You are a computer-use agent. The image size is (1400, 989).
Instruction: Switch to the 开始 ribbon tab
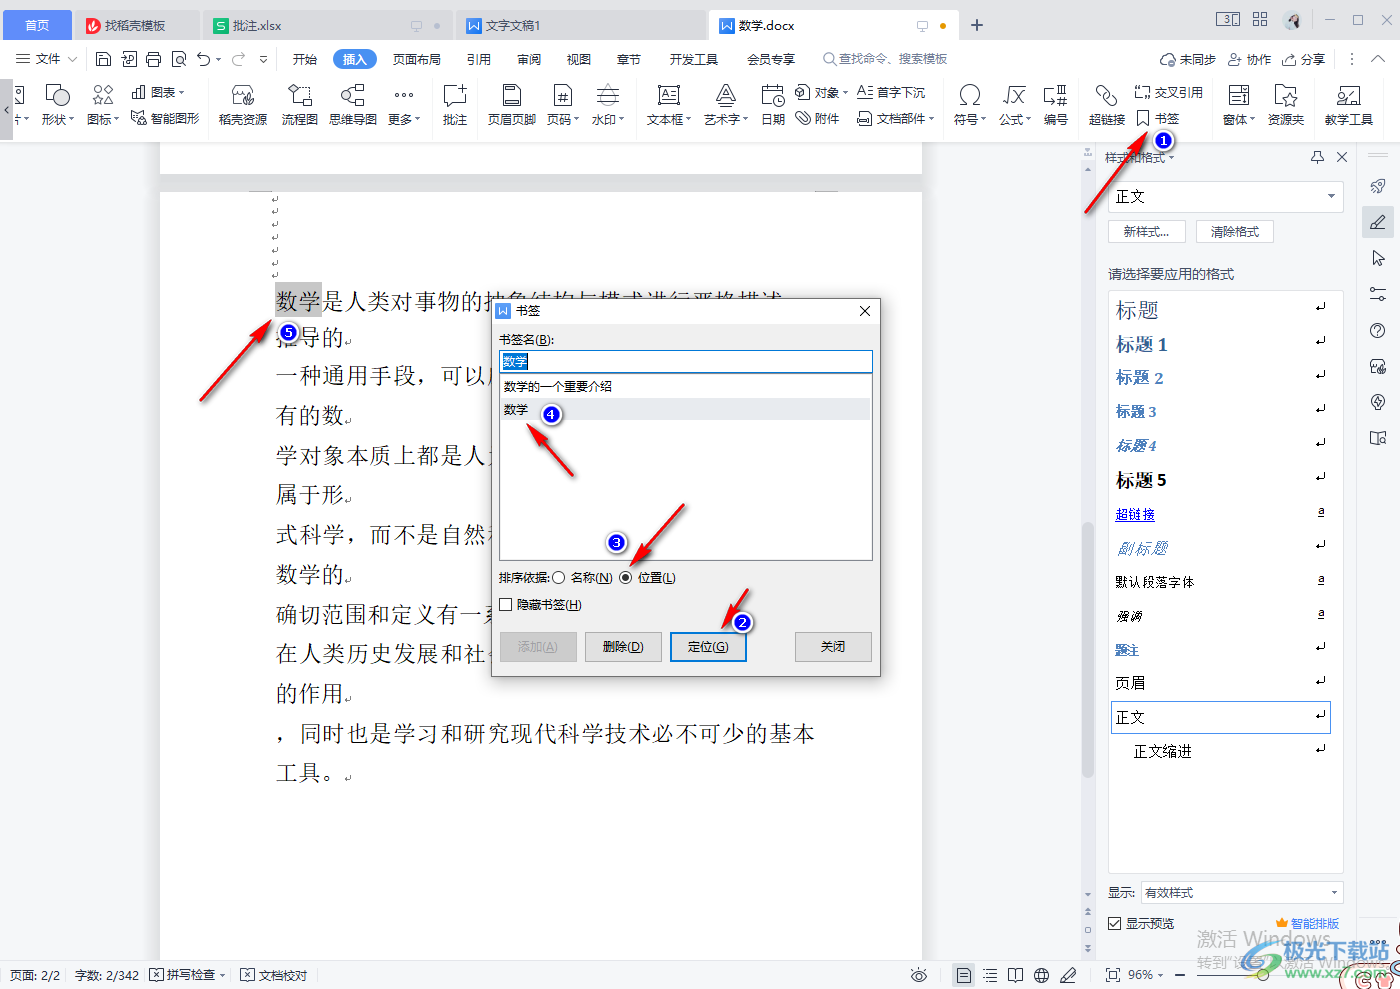[305, 59]
